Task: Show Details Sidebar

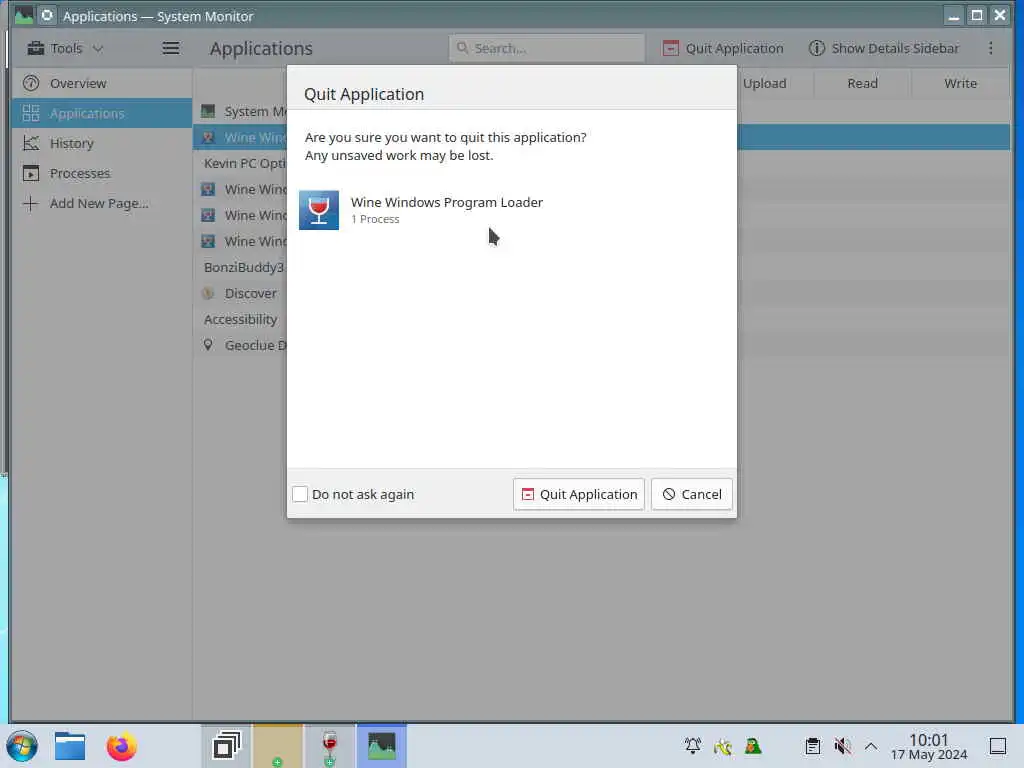Action: click(884, 48)
